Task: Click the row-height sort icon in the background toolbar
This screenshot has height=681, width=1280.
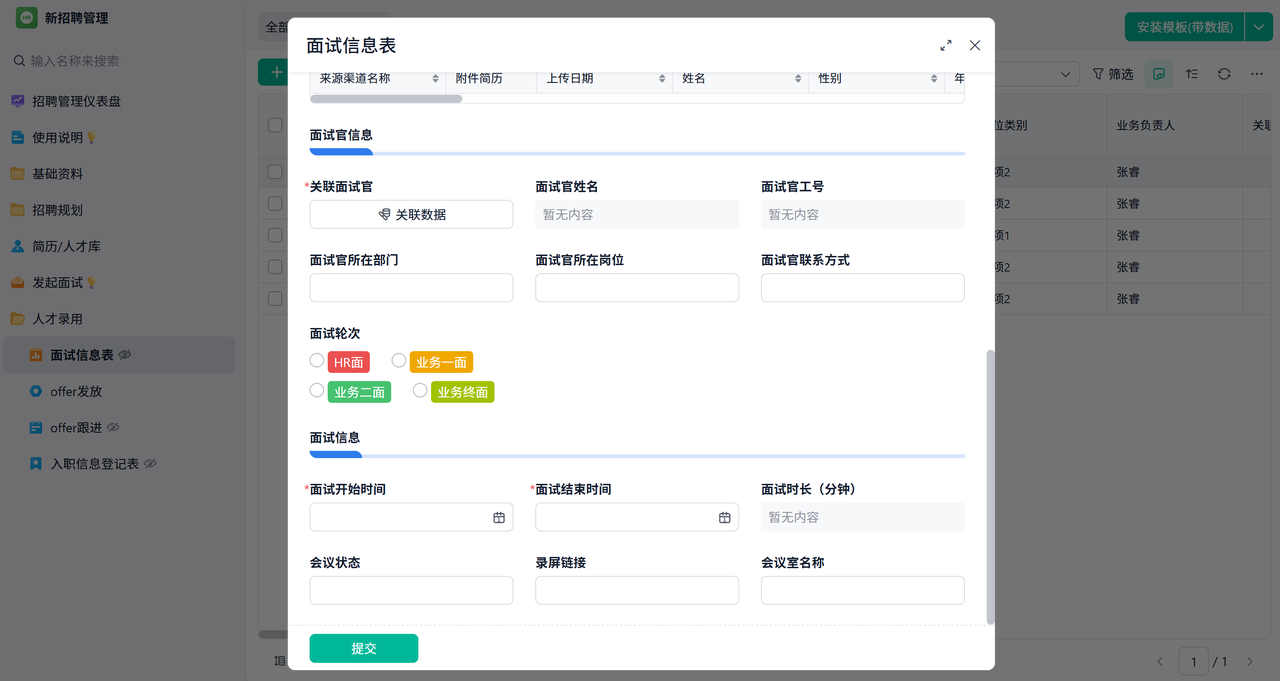Action: (1192, 74)
